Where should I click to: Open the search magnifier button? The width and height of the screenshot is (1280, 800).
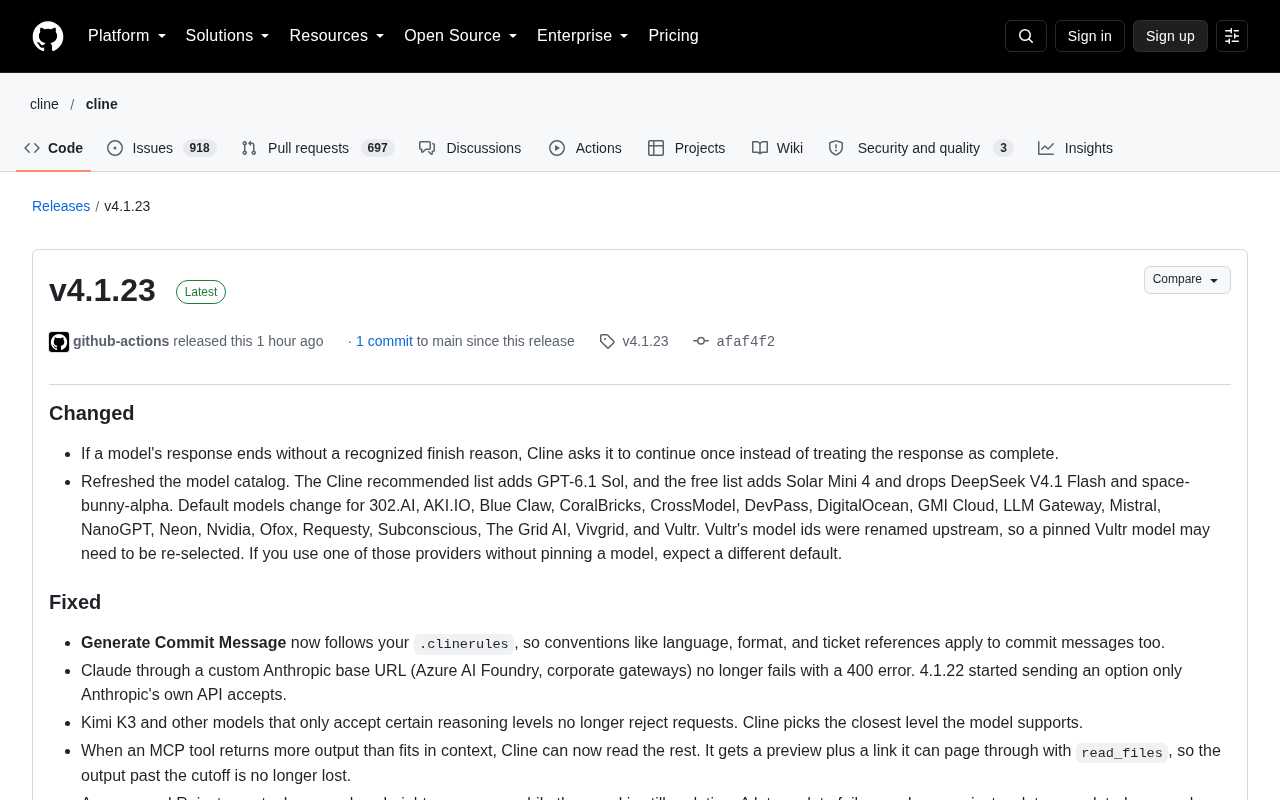[x=1026, y=36]
